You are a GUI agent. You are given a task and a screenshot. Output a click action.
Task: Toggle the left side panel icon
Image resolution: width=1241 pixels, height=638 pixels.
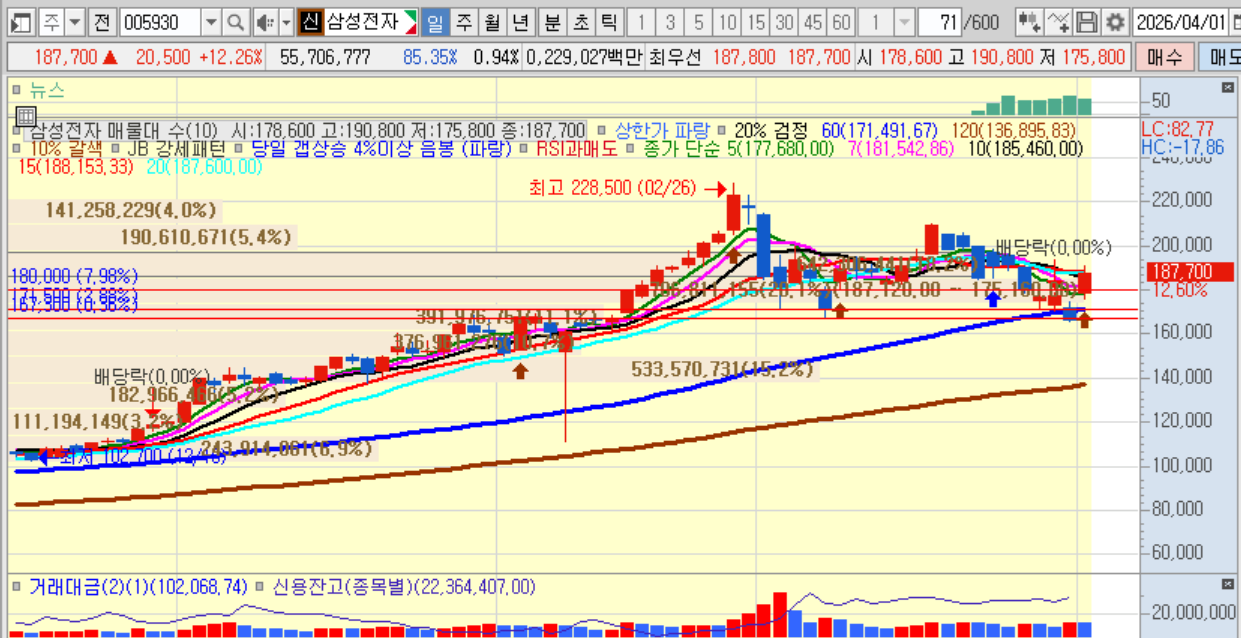click(22, 22)
